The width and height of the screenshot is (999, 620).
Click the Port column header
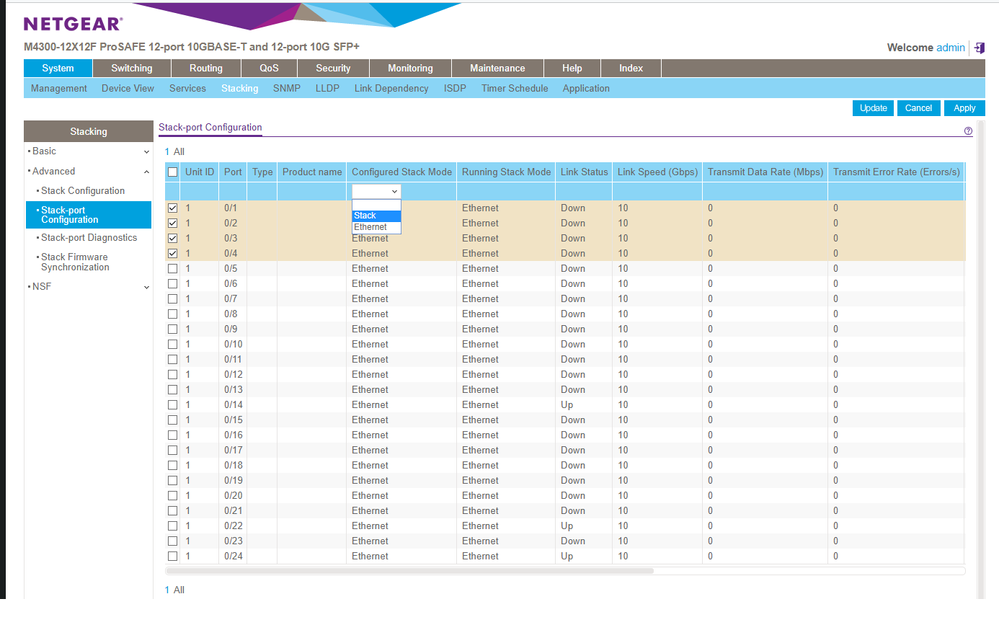point(233,172)
